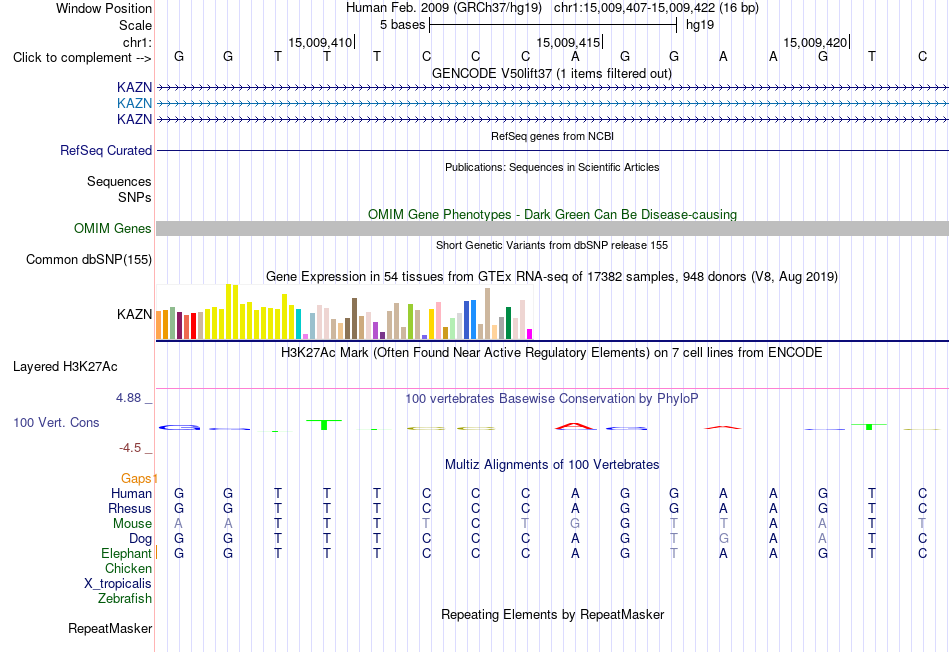Image resolution: width=950 pixels, height=652 pixels.
Task: Select the RefSeq Curated track label
Action: [105, 150]
